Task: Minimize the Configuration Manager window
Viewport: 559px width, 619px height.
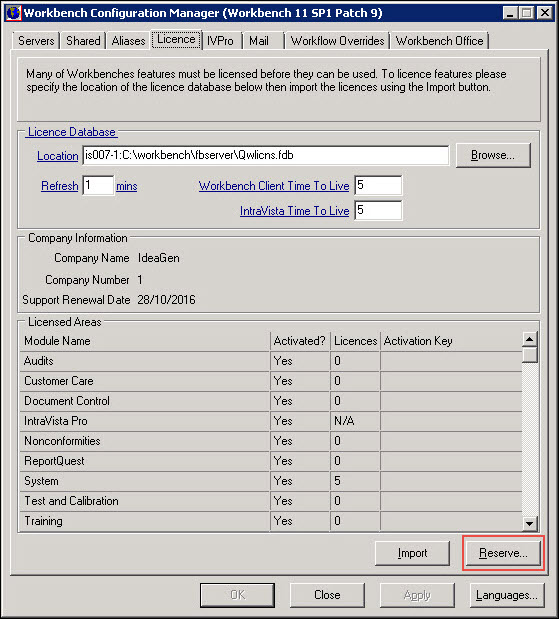Action: (510, 13)
